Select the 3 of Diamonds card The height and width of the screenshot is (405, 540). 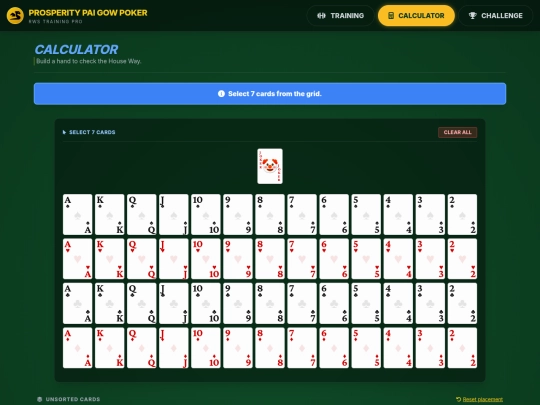430,348
